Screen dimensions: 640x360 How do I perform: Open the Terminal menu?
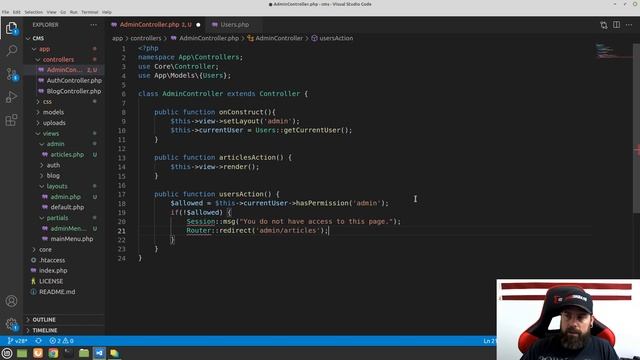tap(90, 12)
